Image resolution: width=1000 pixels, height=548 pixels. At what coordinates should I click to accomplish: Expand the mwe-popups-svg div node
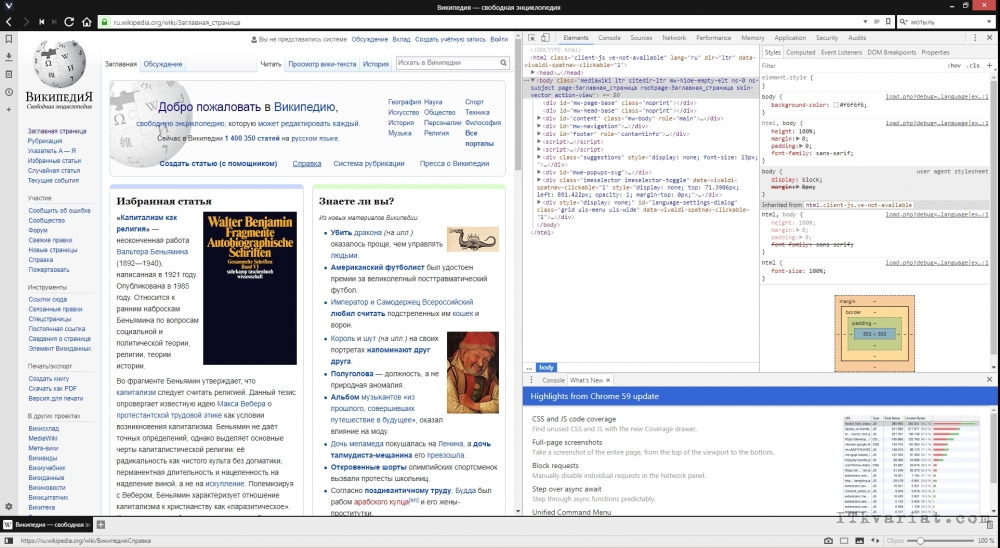(x=540, y=172)
